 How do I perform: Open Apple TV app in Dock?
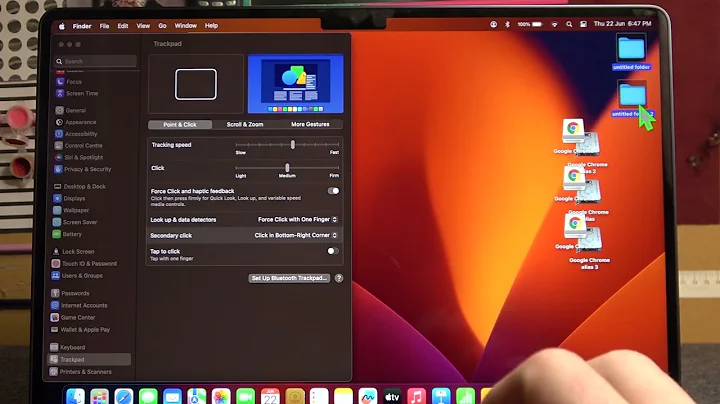[x=392, y=397]
